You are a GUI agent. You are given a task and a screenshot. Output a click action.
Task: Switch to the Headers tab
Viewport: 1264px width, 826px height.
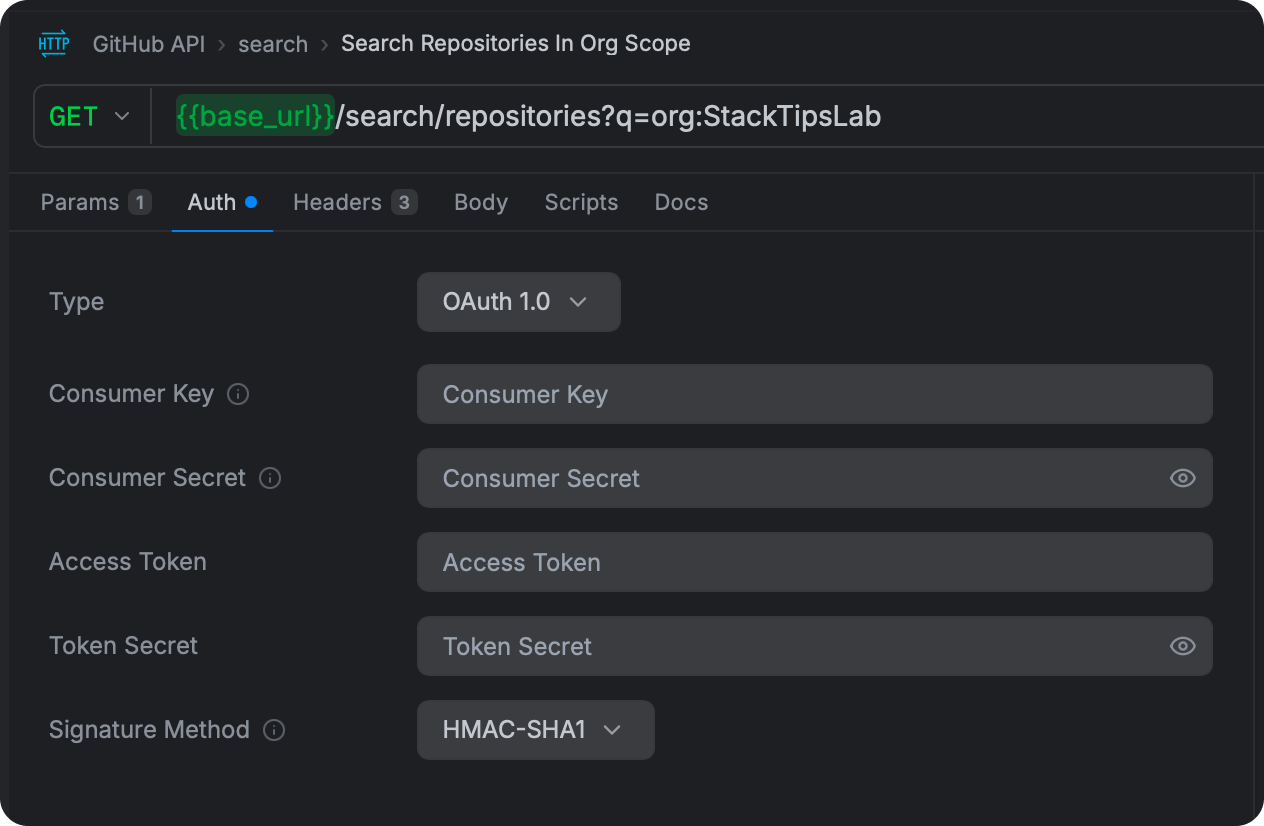coord(355,202)
